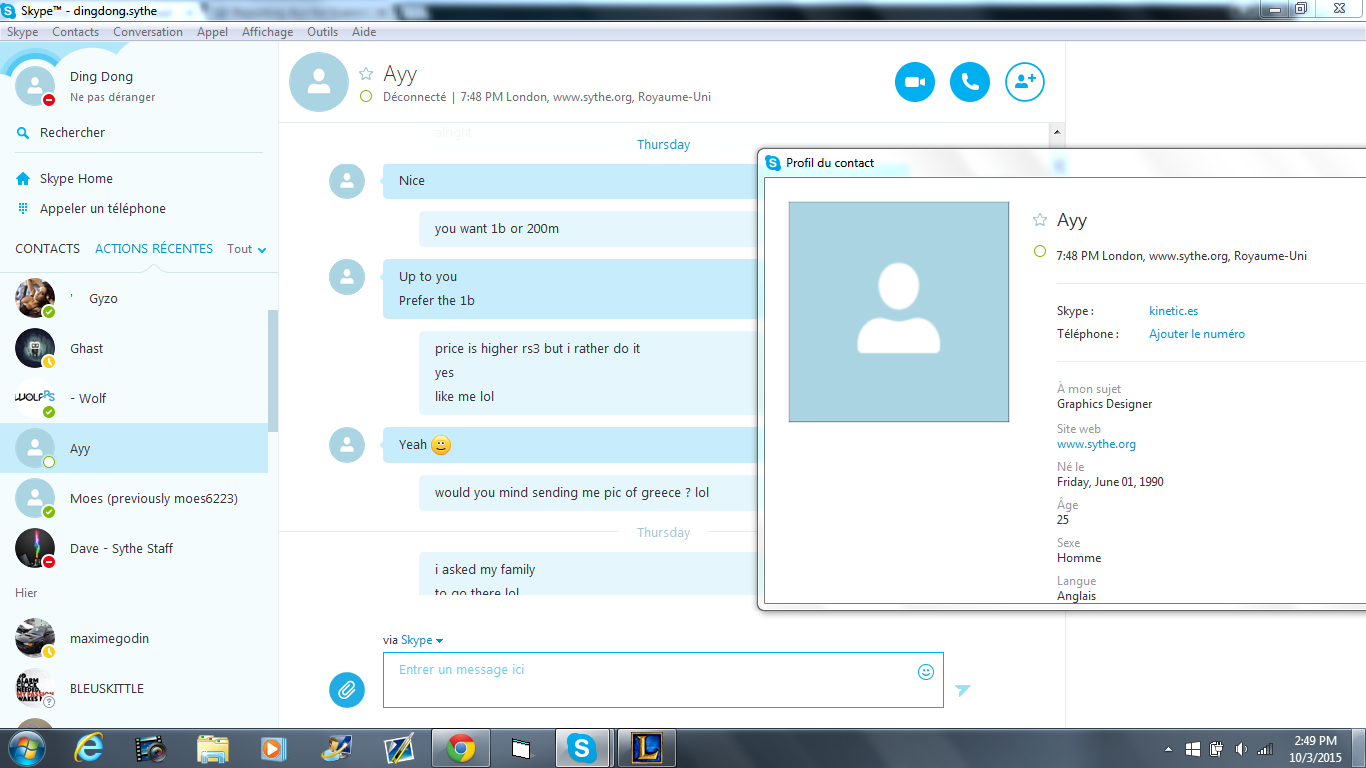Select the maximegodin contact
Image resolution: width=1366 pixels, height=768 pixels.
pos(134,638)
